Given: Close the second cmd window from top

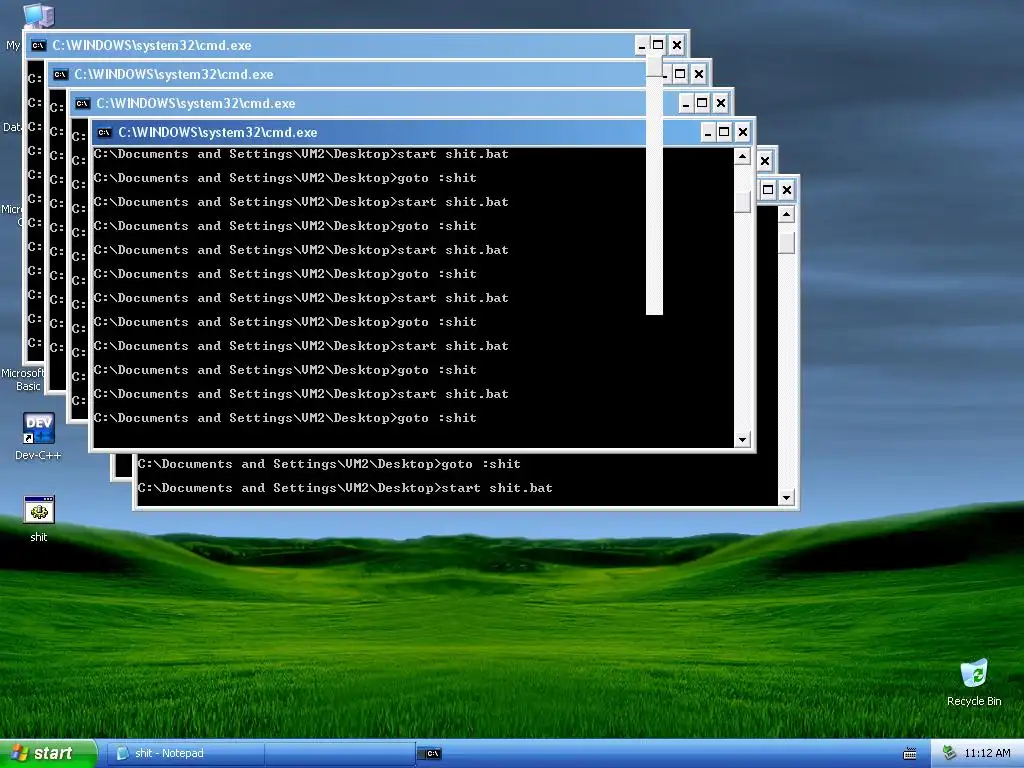Looking at the screenshot, I should 698,74.
